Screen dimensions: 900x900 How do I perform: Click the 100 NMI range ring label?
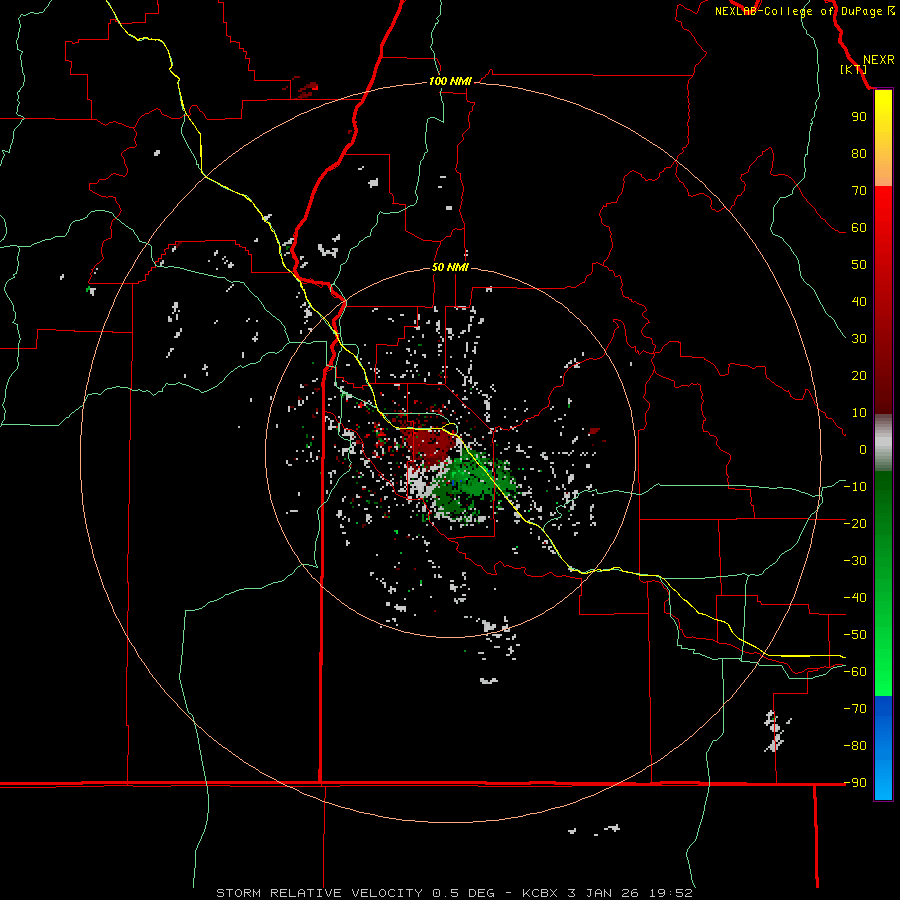(450, 82)
